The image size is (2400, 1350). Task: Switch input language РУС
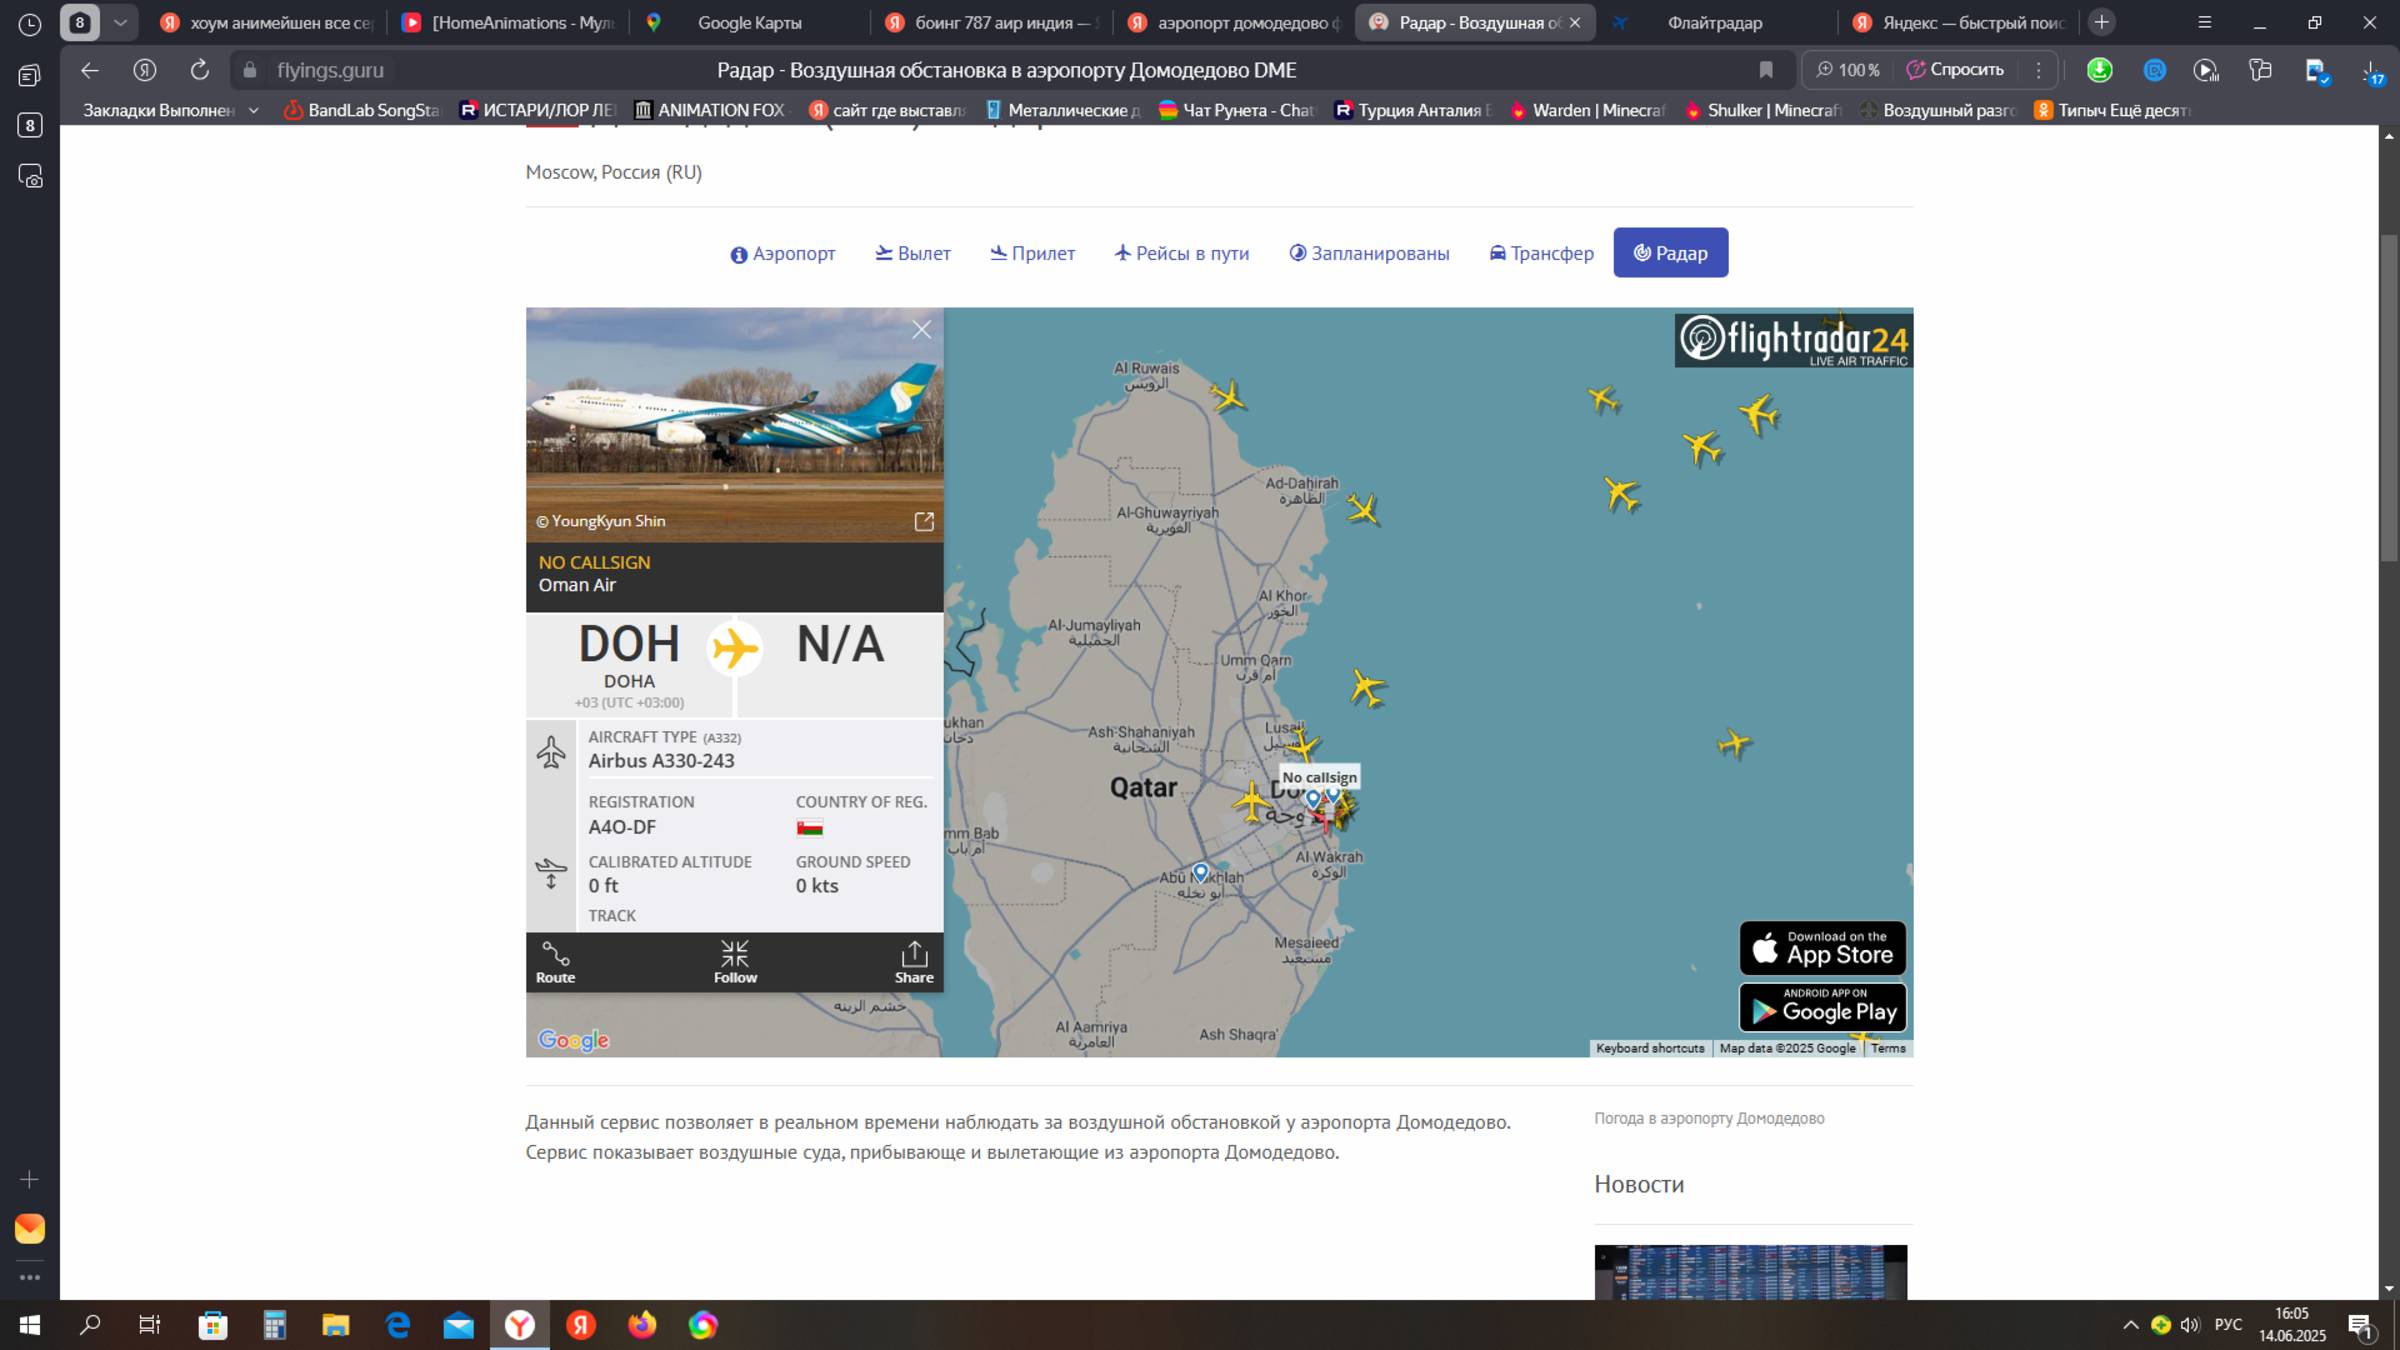point(2228,1325)
